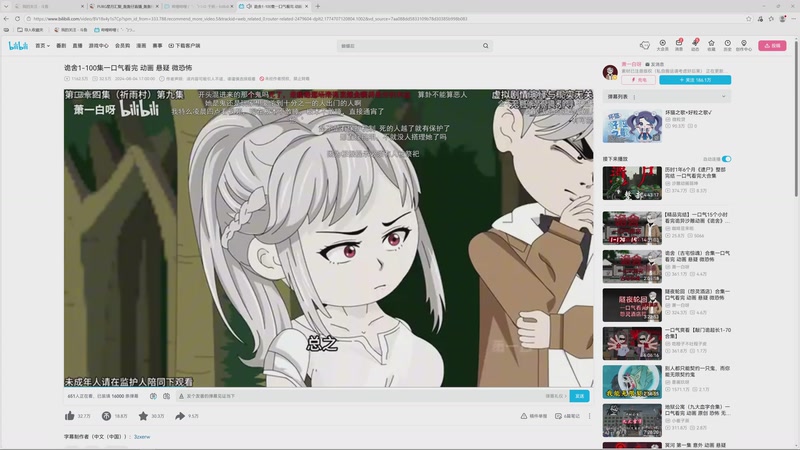This screenshot has width=800, height=450.
Task: Open subtitle author 3zxerw link
Action: 142,437
